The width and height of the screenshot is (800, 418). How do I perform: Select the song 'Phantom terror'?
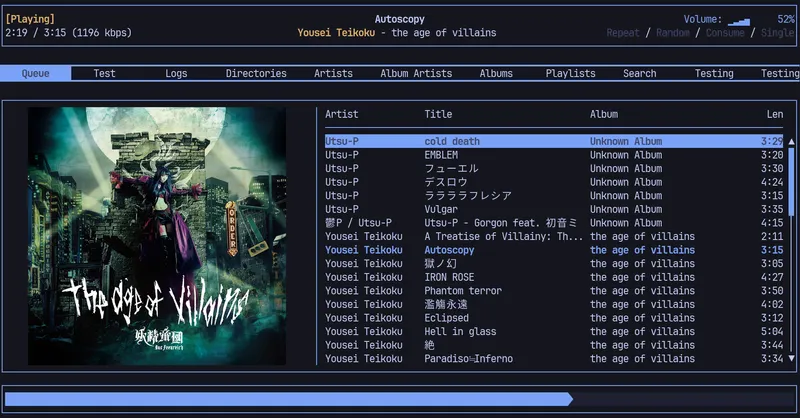pos(554,291)
